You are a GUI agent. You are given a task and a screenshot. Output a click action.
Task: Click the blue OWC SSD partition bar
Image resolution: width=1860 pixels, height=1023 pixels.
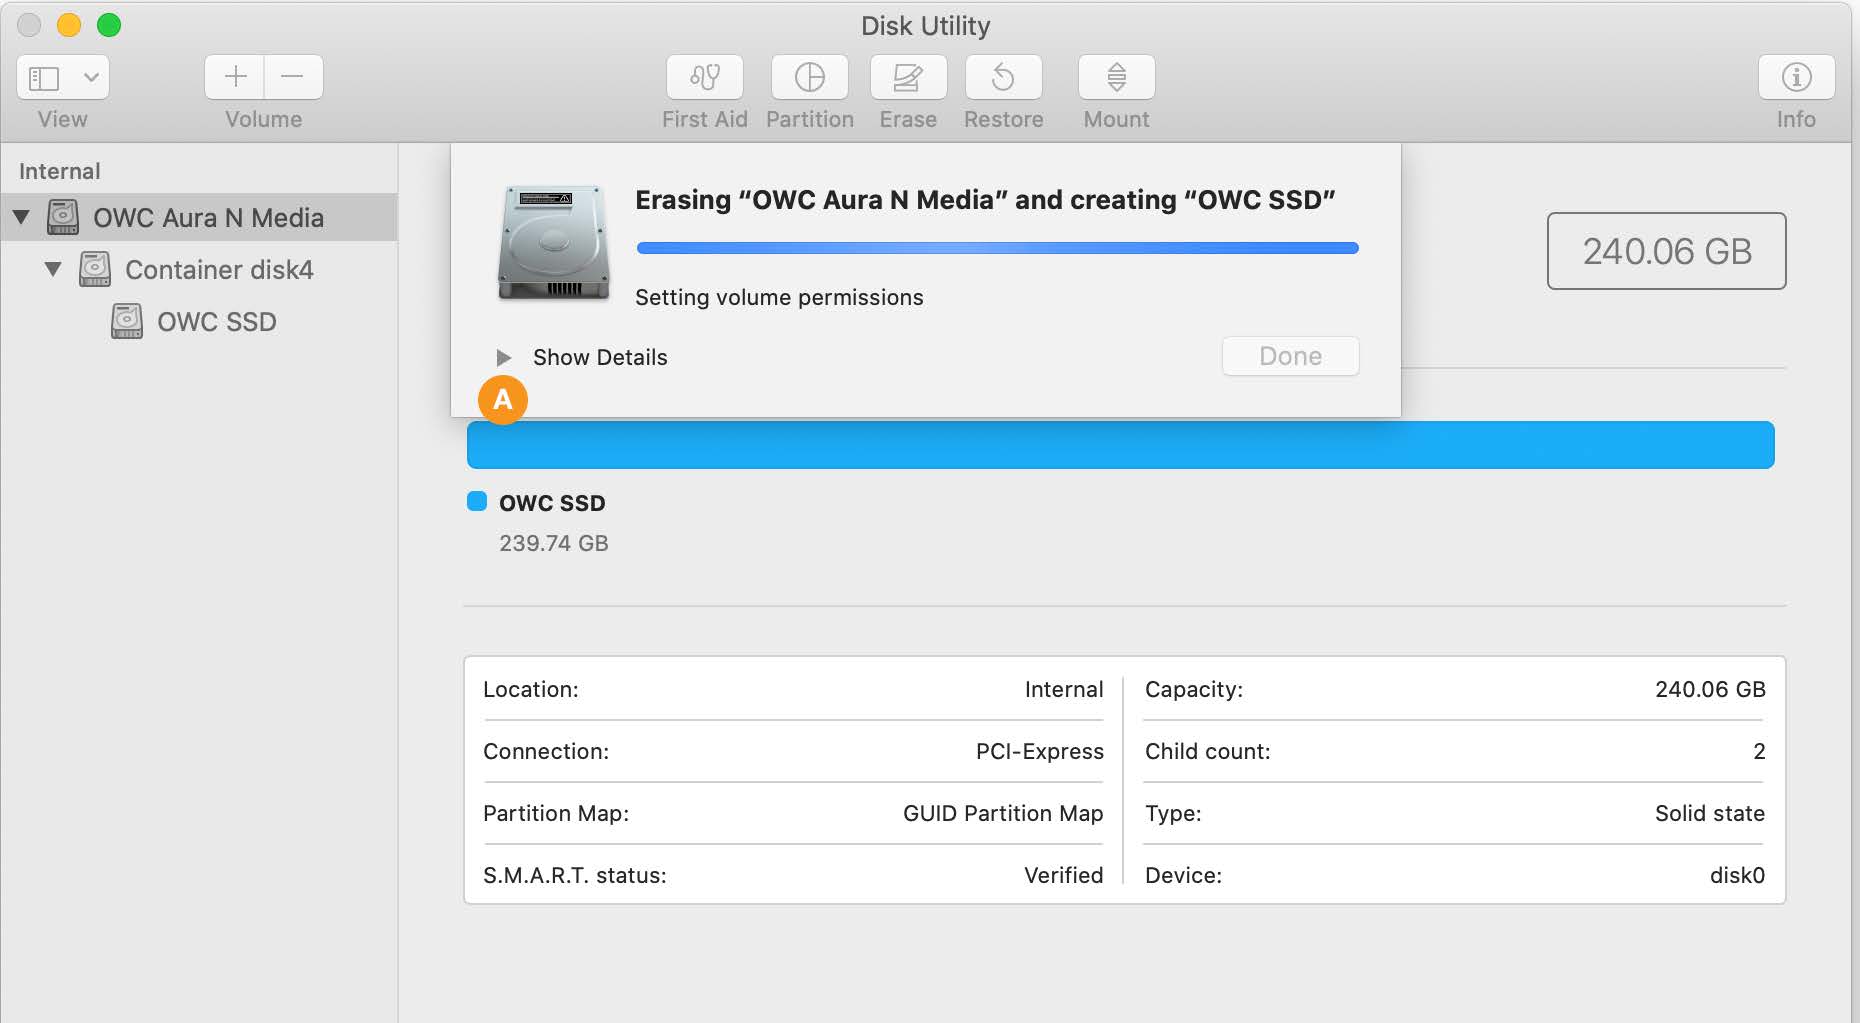1120,444
